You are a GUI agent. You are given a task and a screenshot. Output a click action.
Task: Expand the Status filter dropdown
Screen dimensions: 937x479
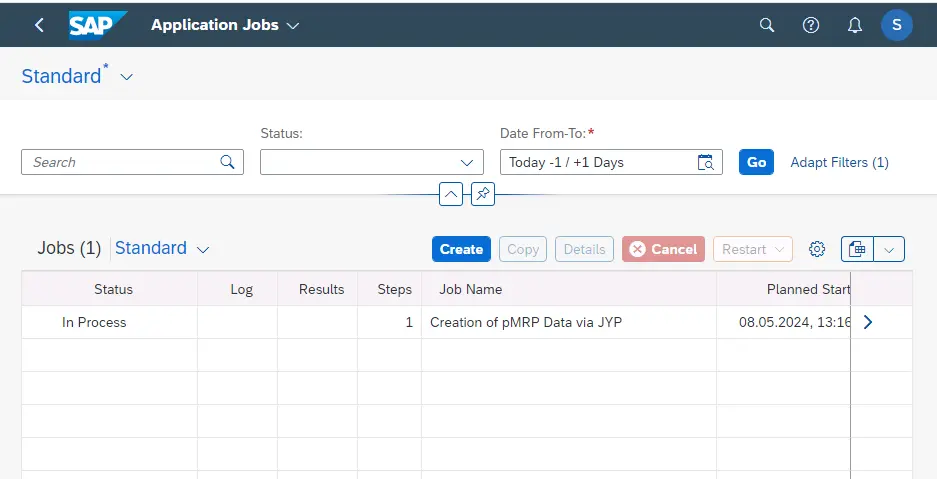coord(467,162)
